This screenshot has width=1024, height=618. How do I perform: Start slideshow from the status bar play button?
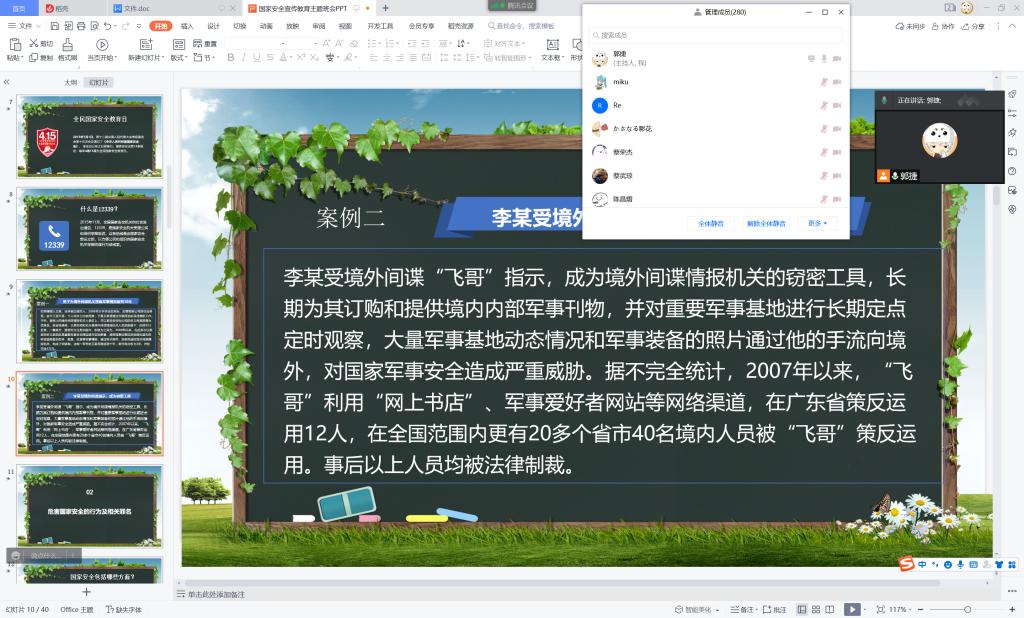coord(851,609)
